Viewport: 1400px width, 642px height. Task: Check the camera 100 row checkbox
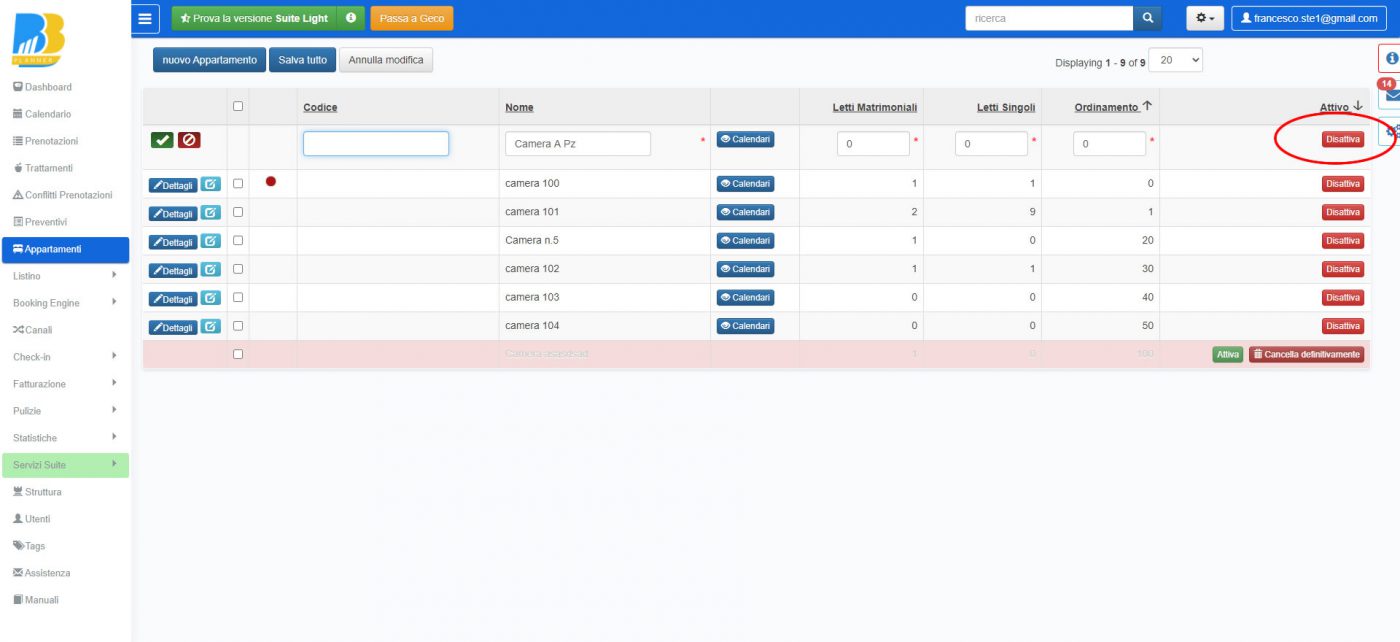tap(238, 183)
